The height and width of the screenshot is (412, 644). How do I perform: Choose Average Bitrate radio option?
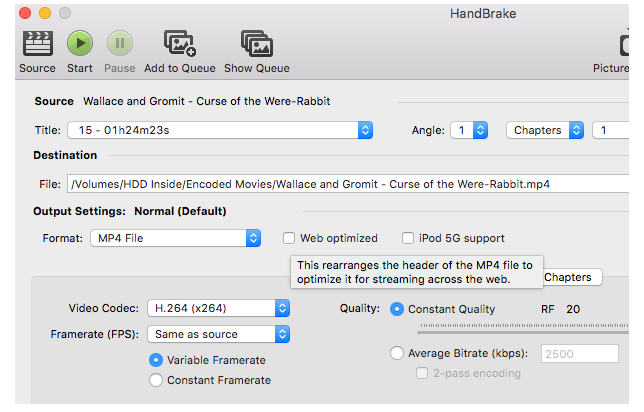tap(397, 353)
